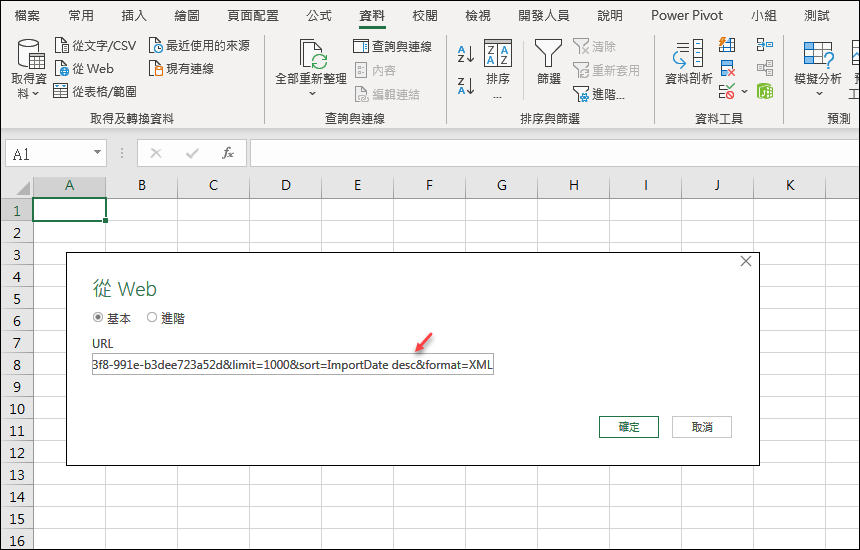The width and height of the screenshot is (860, 550).
Task: Open the 檔案 tab
Action: [x=27, y=15]
